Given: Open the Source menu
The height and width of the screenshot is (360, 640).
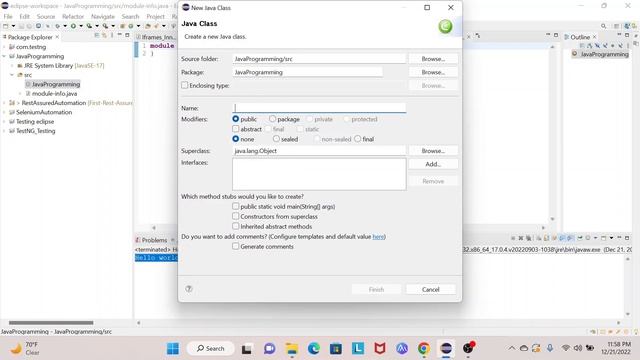Looking at the screenshot, I should pyautogui.click(x=46, y=16).
